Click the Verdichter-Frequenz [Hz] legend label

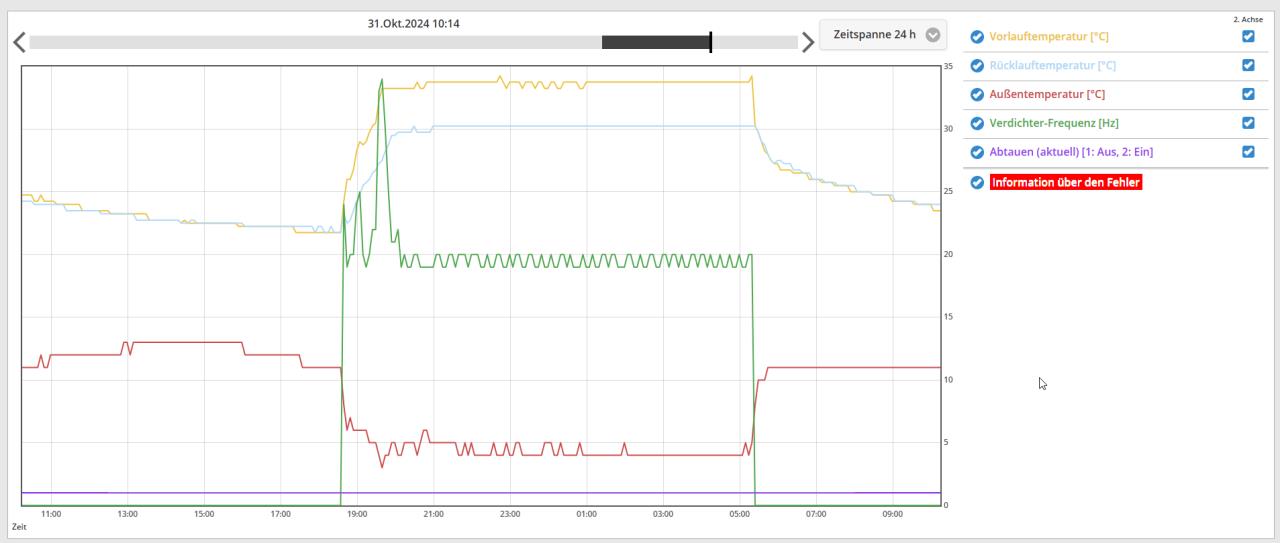[x=1054, y=124]
